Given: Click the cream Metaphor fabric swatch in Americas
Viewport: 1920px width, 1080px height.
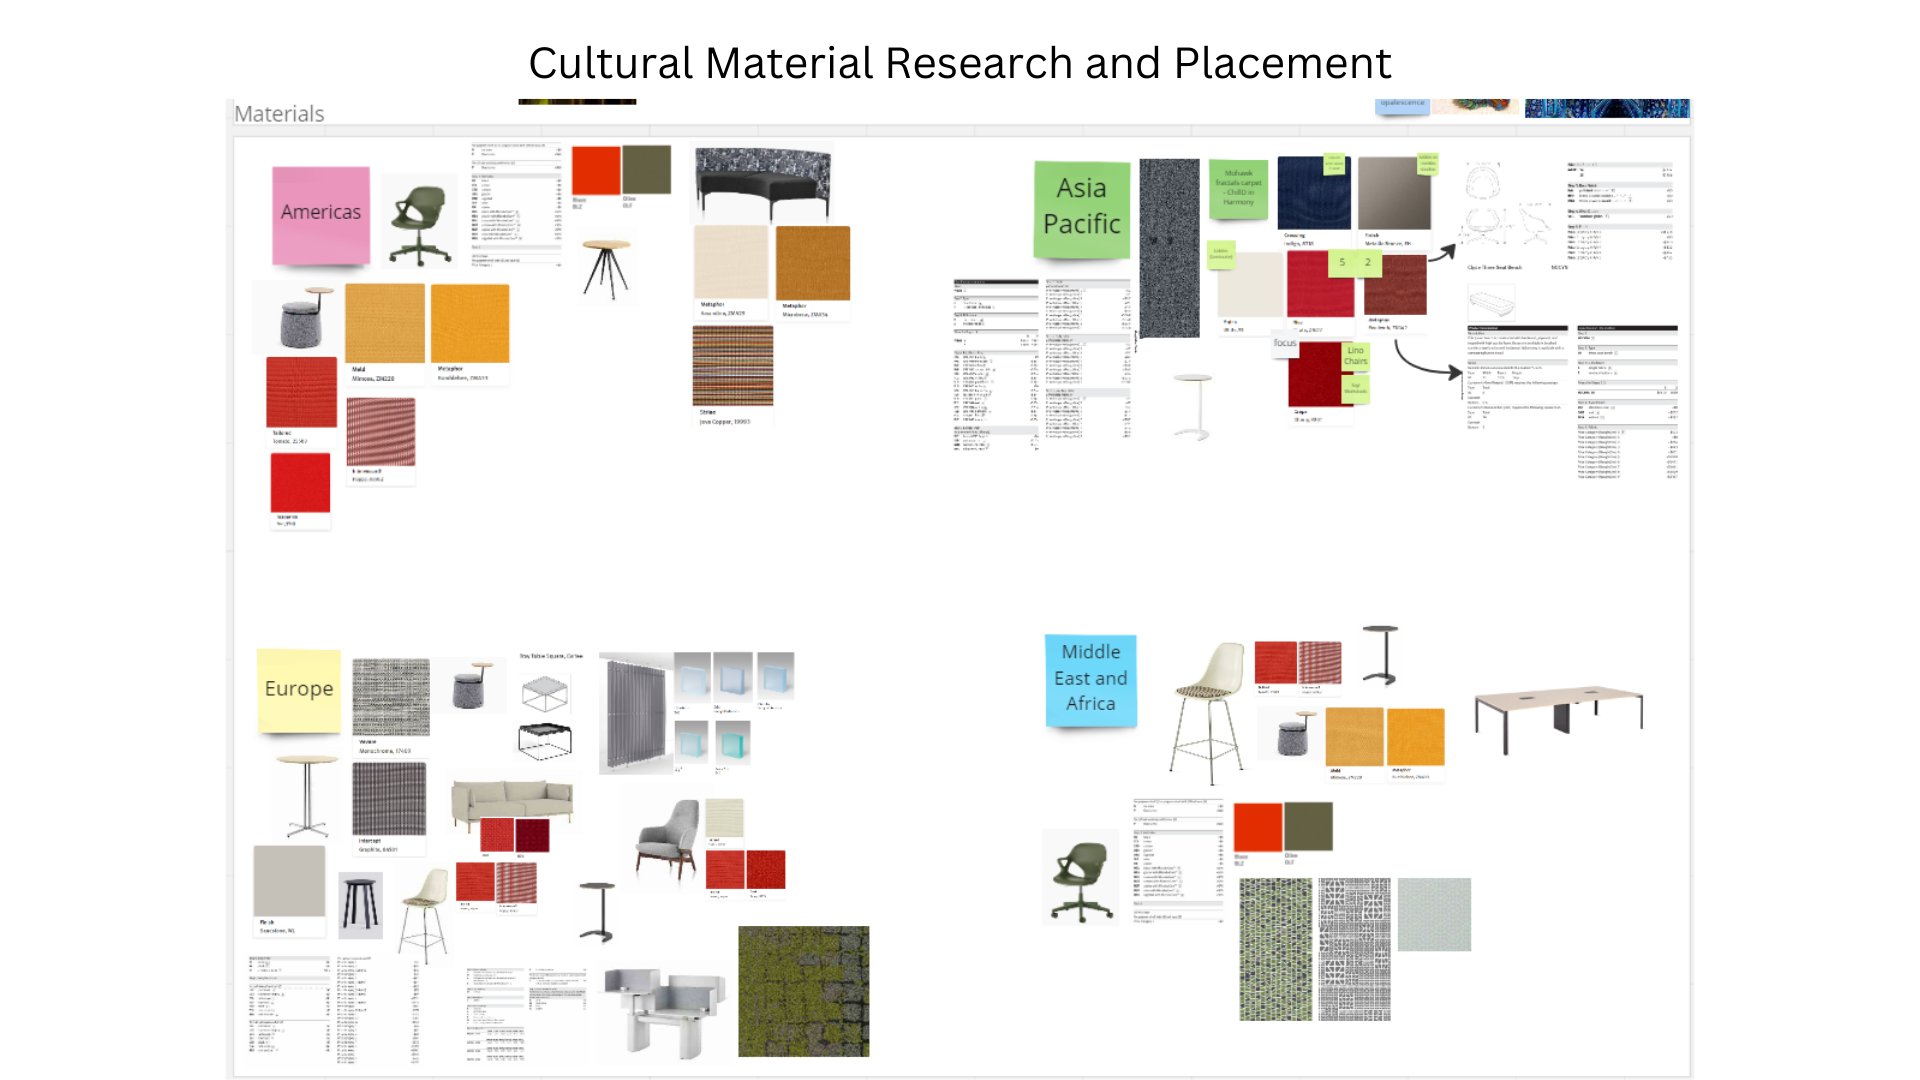Looking at the screenshot, I should pos(731,262).
